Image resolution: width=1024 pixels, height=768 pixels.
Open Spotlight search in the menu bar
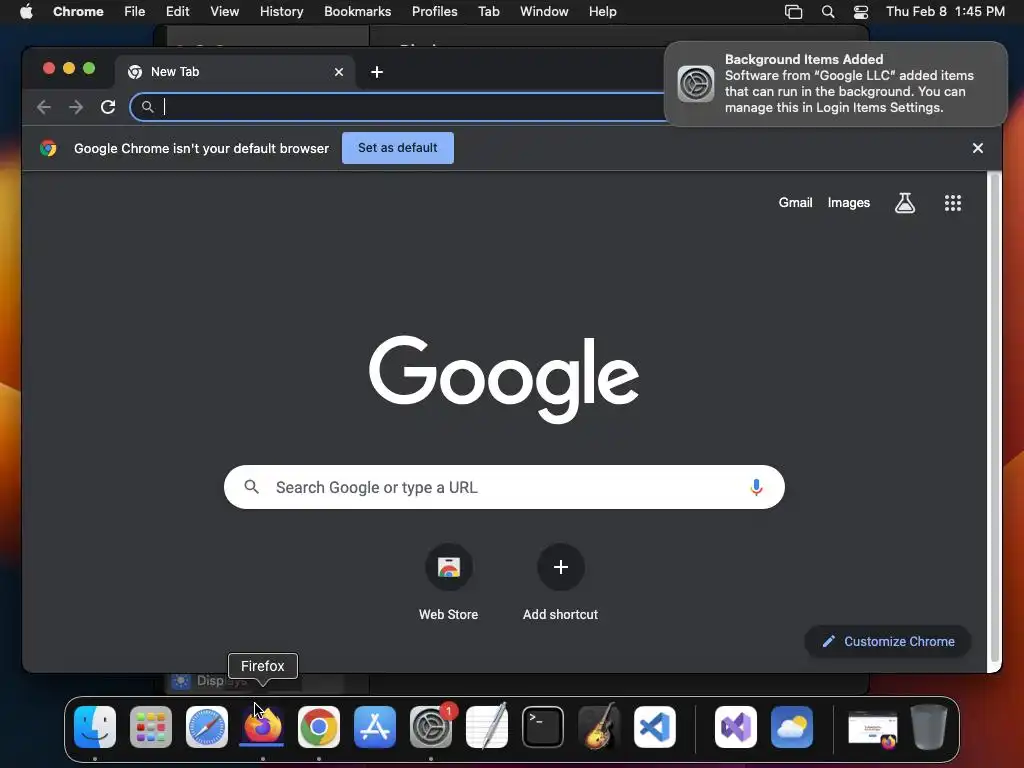(x=827, y=12)
